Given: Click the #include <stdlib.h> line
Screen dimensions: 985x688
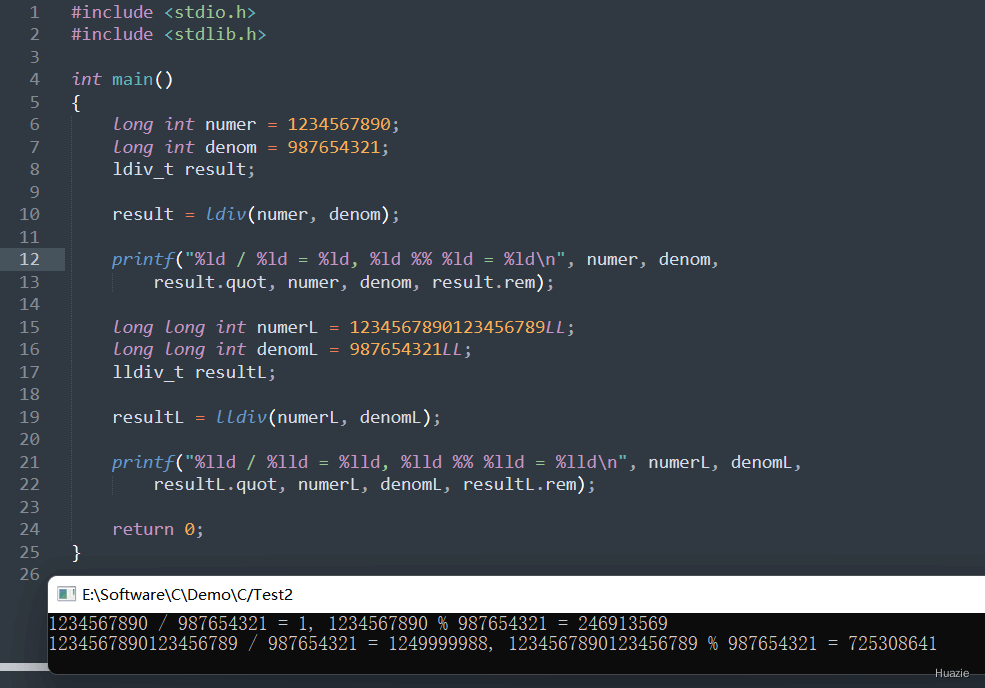Looking at the screenshot, I should (x=168, y=35).
